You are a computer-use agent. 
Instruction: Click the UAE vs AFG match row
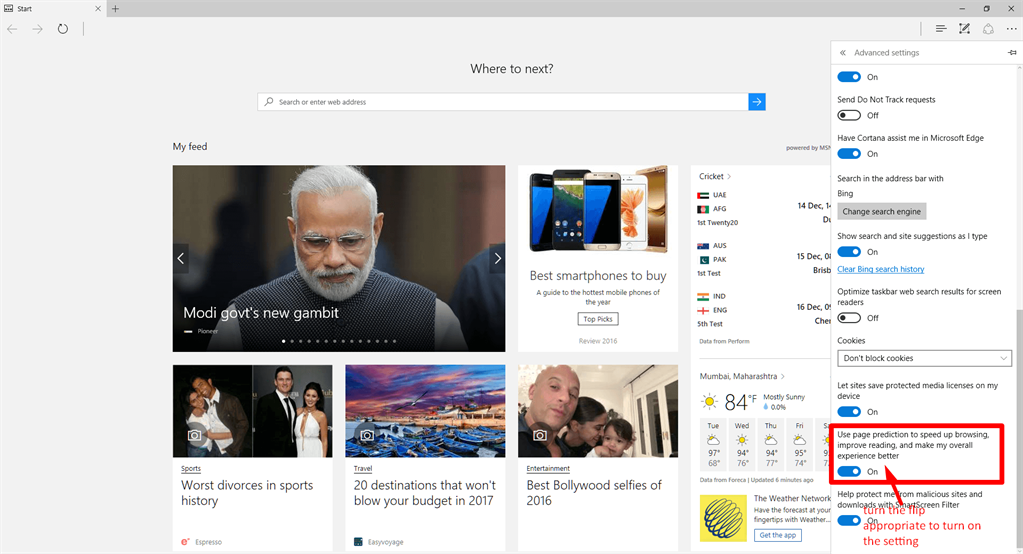pyautogui.click(x=764, y=209)
